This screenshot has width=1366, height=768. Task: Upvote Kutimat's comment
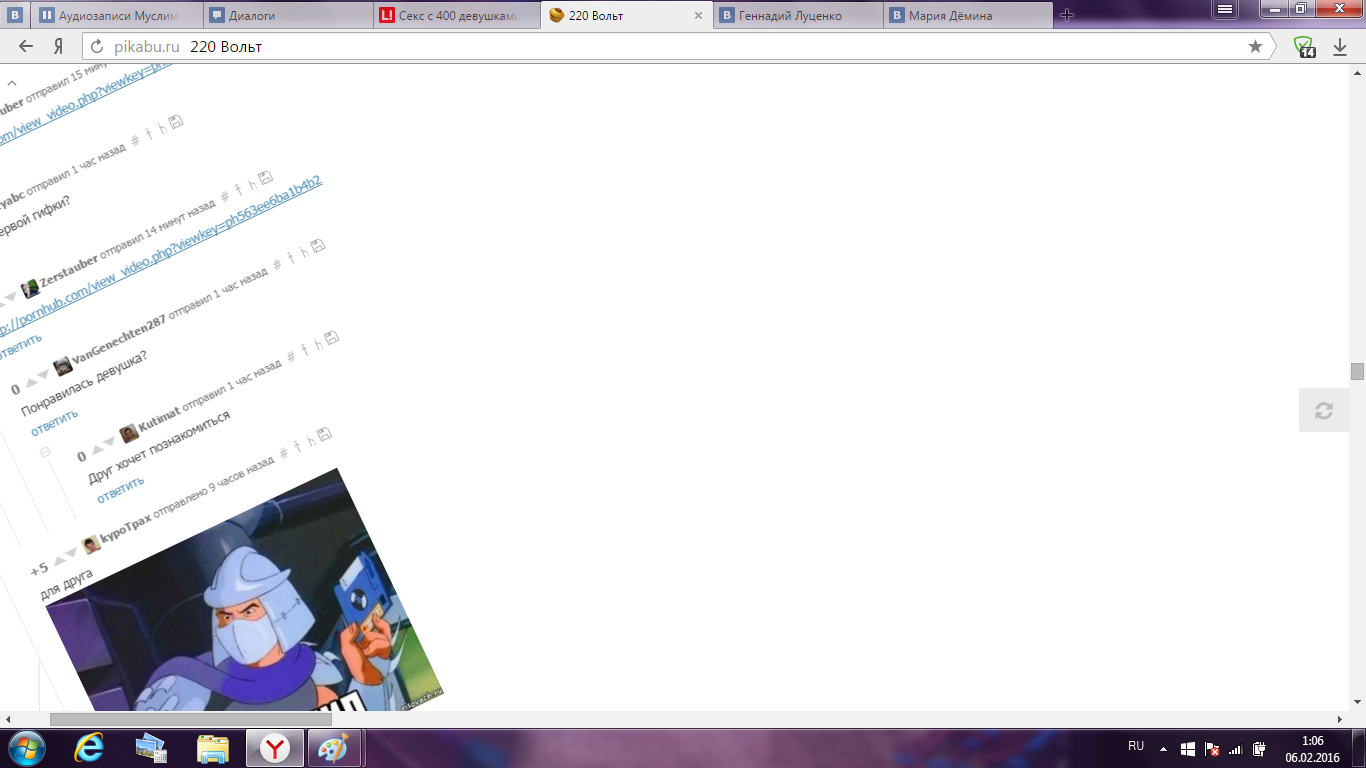click(x=96, y=449)
